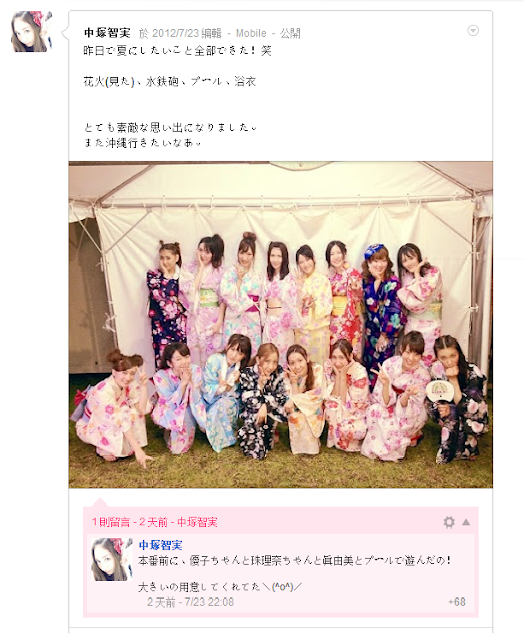Screen dimensions: 524x640
Task: Click 中塚智実 name in comment summary header
Action: tap(197, 522)
